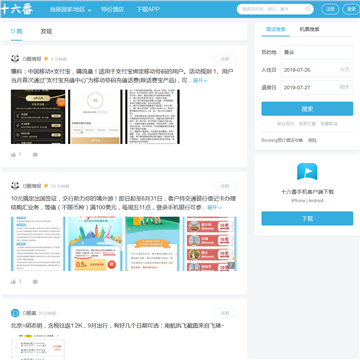360x360 pixels.
Task: Open the 特价酒店 page
Action: [x=112, y=9]
